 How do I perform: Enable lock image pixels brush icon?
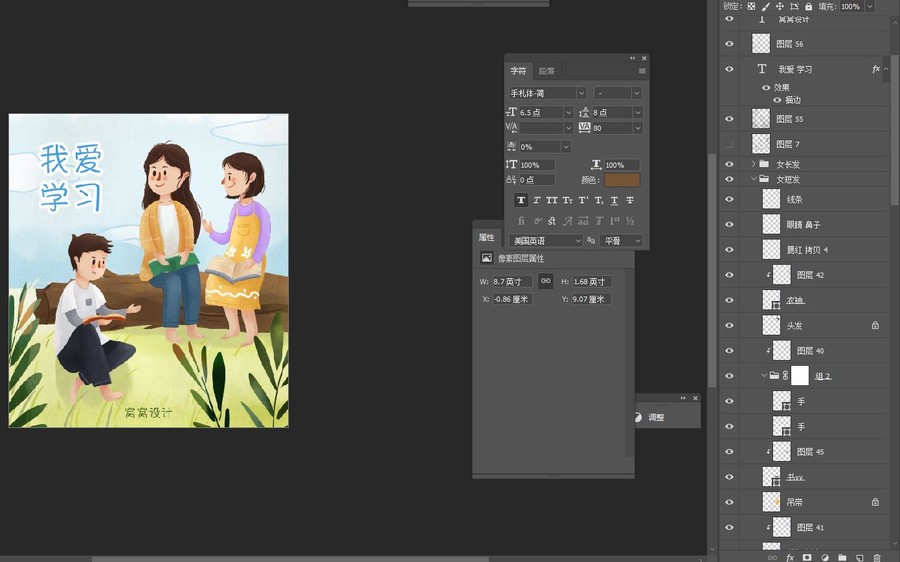(766, 6)
